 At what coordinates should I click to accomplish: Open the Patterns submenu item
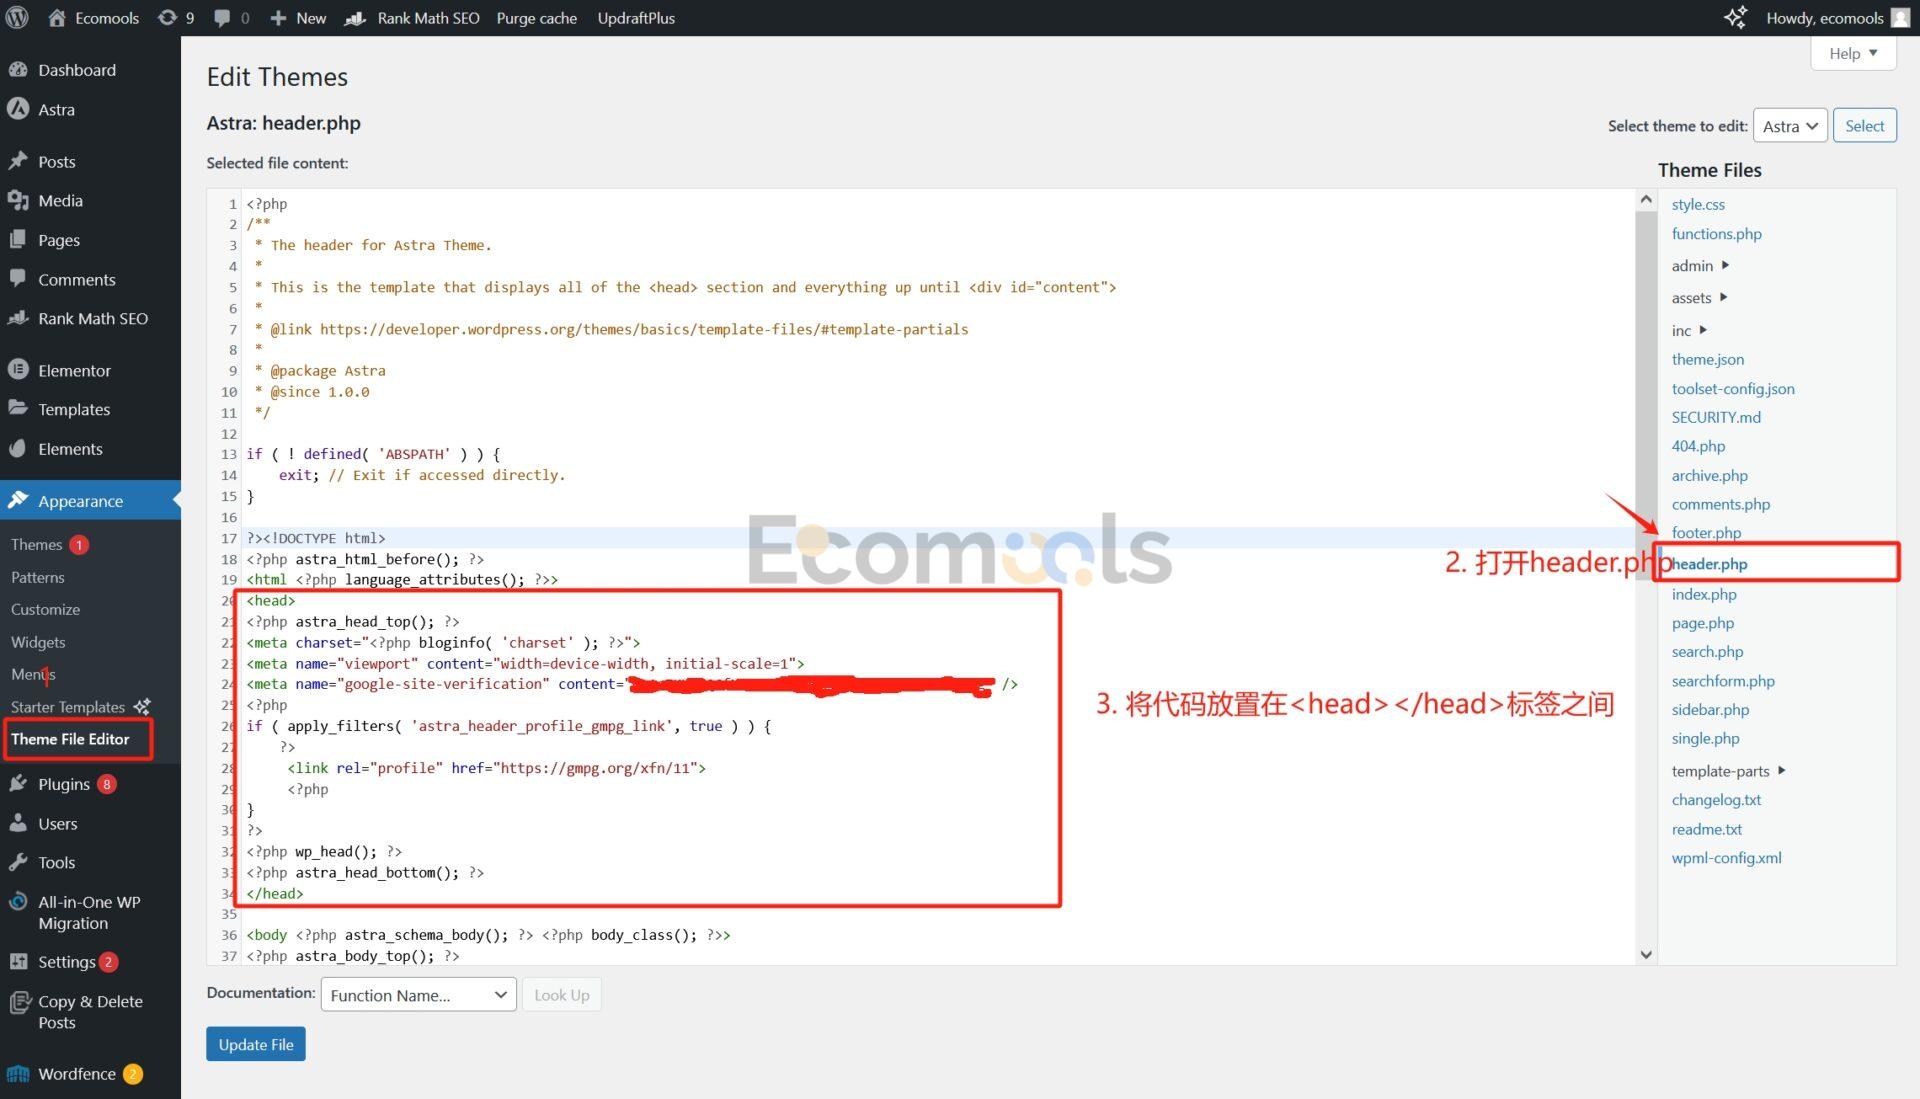pyautogui.click(x=37, y=577)
